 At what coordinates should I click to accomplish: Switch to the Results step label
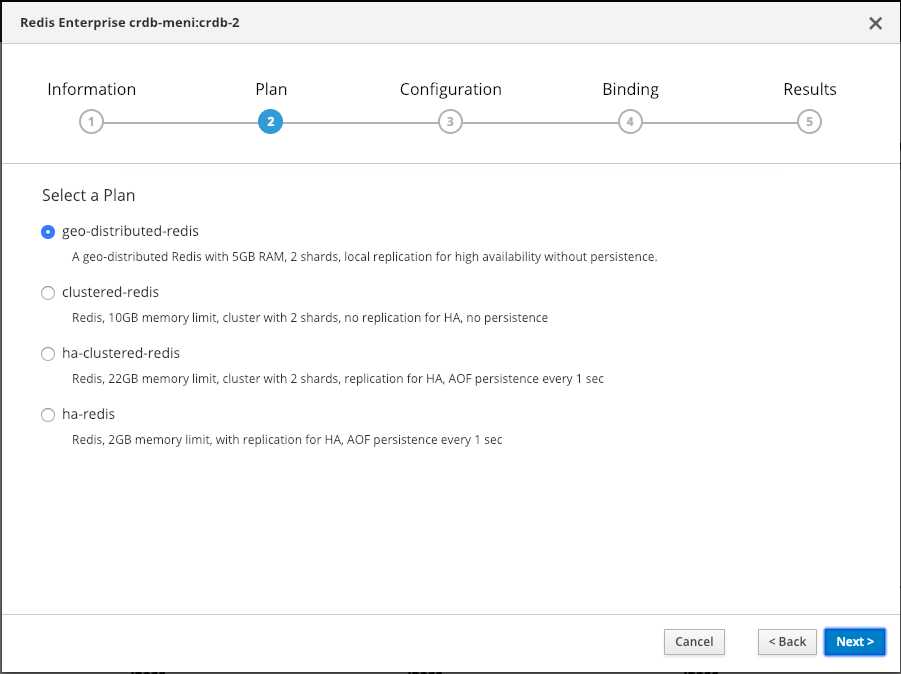[809, 90]
